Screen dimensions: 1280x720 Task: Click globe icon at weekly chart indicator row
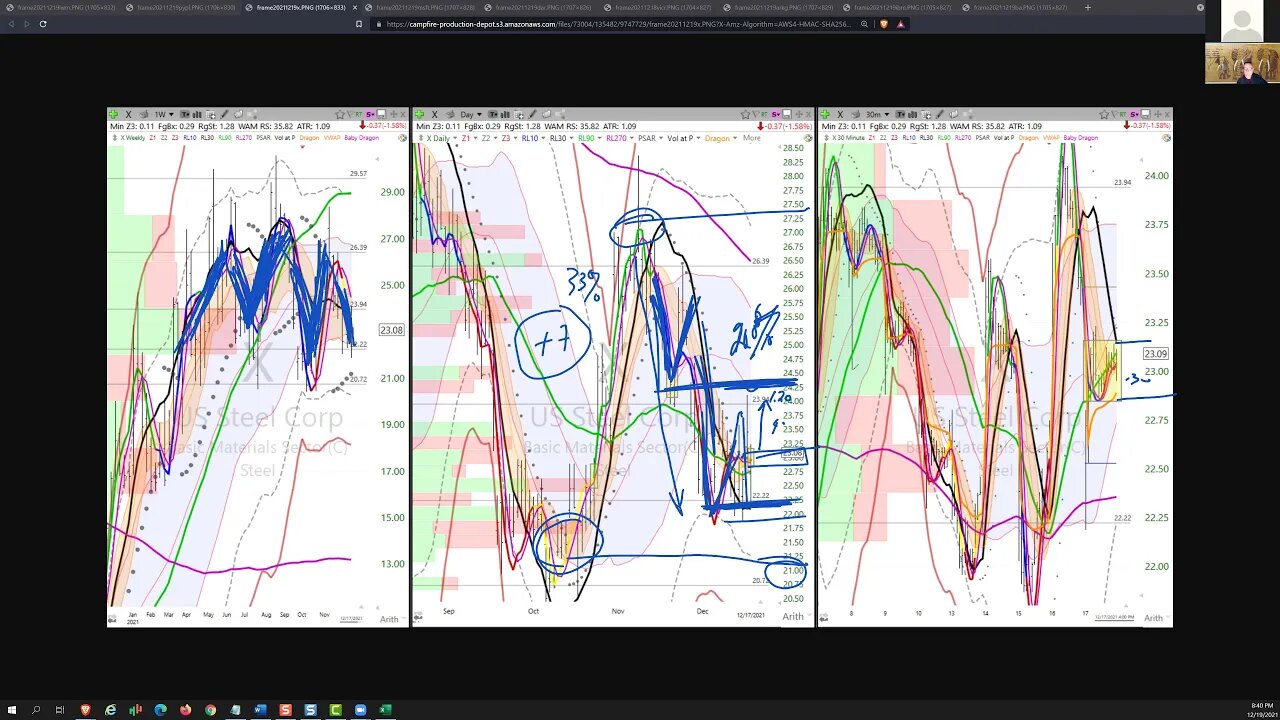[x=402, y=137]
